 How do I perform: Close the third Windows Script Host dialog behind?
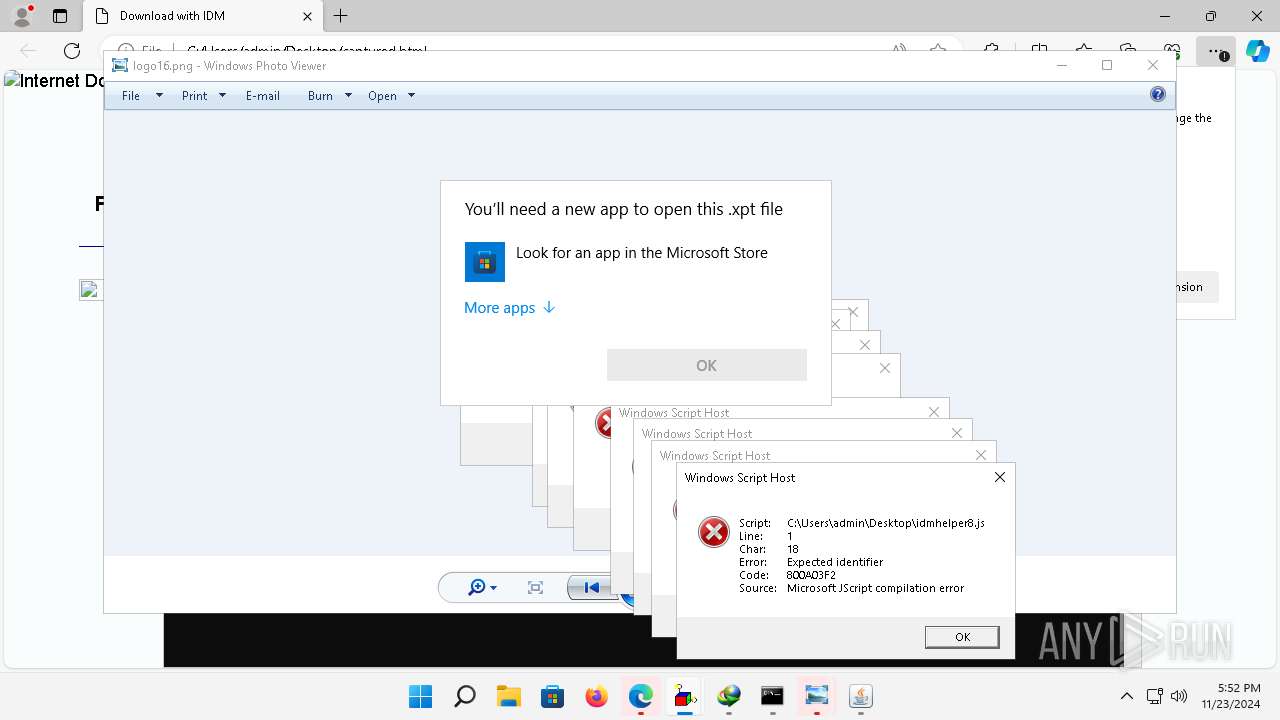point(957,433)
